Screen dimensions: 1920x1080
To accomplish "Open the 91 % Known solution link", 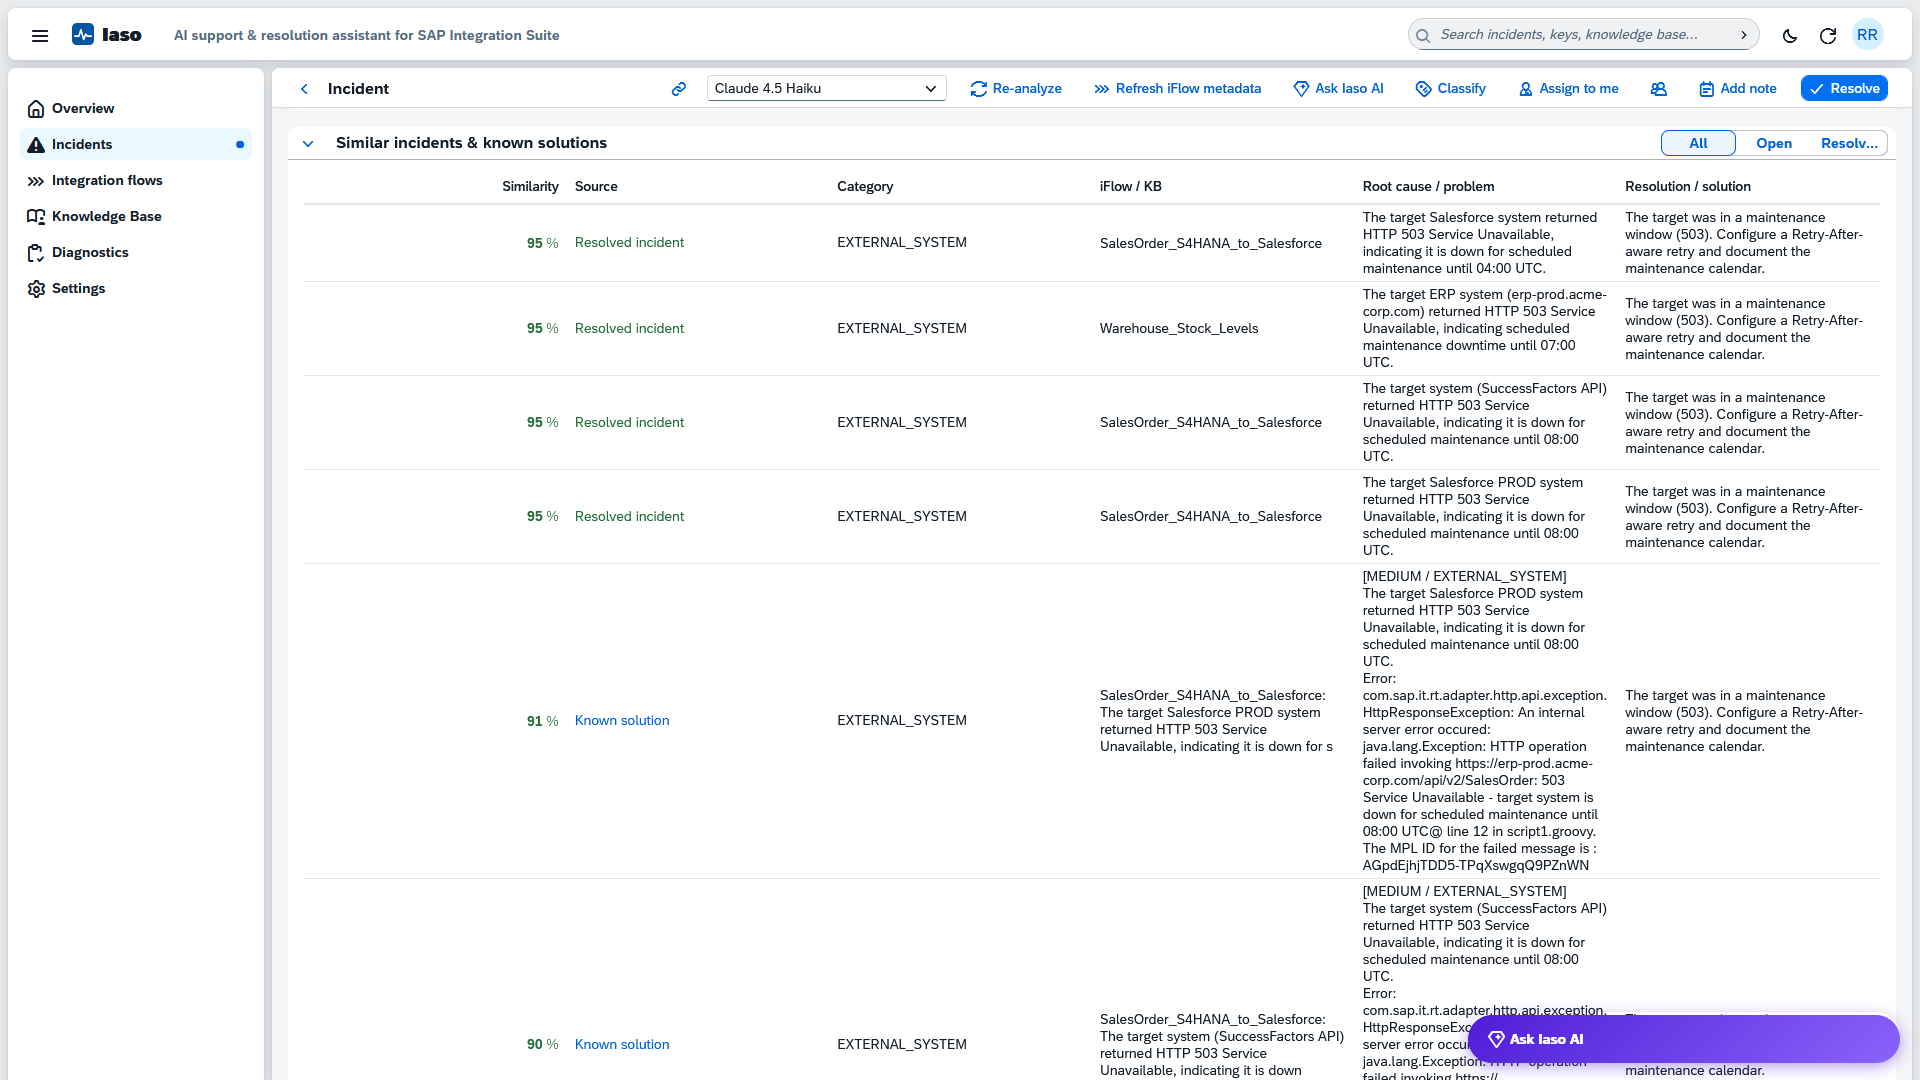I will tap(622, 721).
